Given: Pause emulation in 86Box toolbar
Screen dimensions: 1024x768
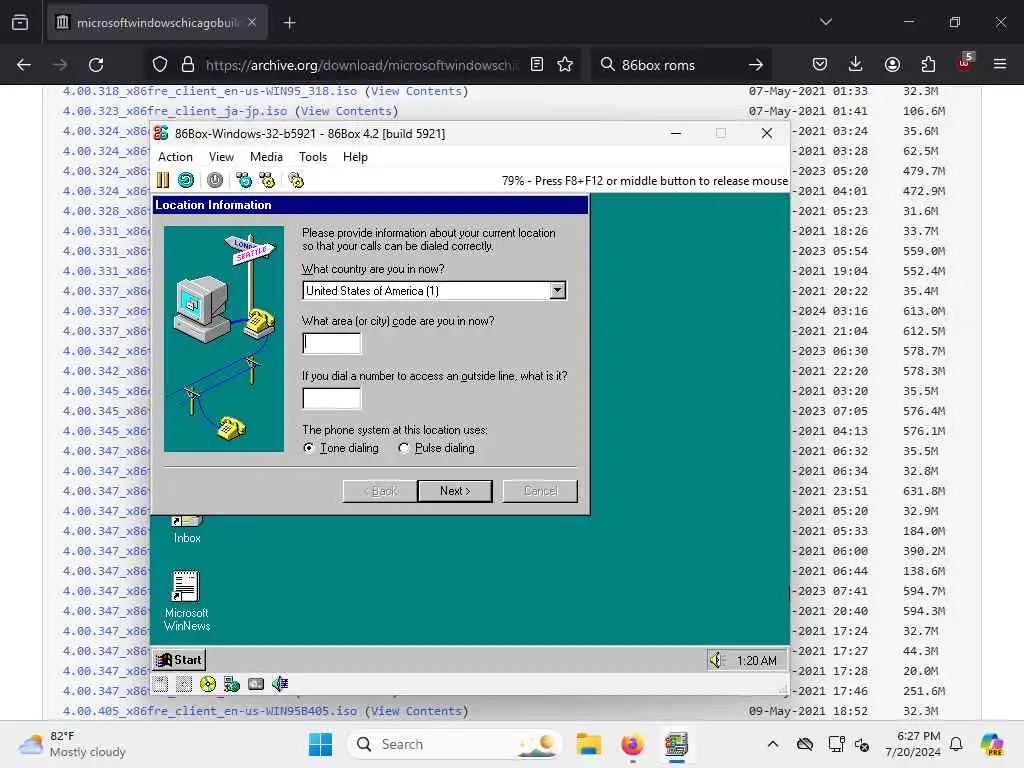Looking at the screenshot, I should [163, 180].
